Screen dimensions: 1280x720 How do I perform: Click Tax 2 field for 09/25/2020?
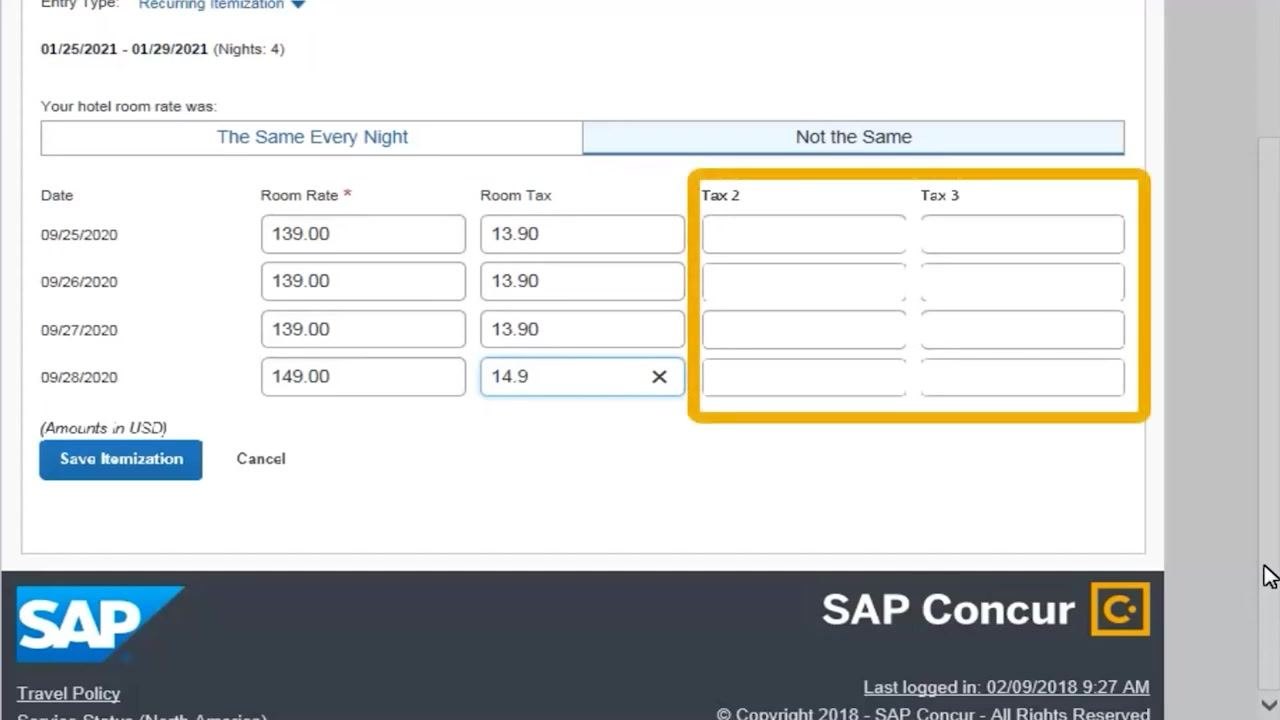point(804,234)
